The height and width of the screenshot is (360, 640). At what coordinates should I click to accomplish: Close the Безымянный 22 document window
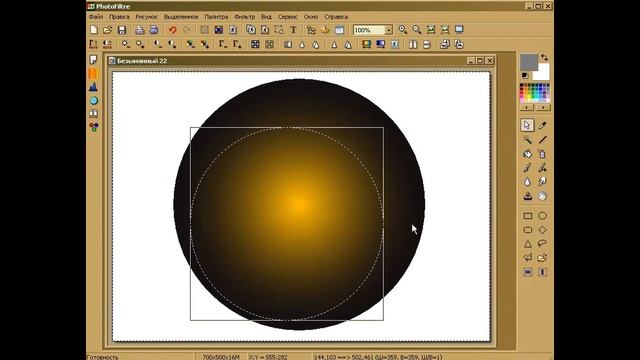(490, 61)
